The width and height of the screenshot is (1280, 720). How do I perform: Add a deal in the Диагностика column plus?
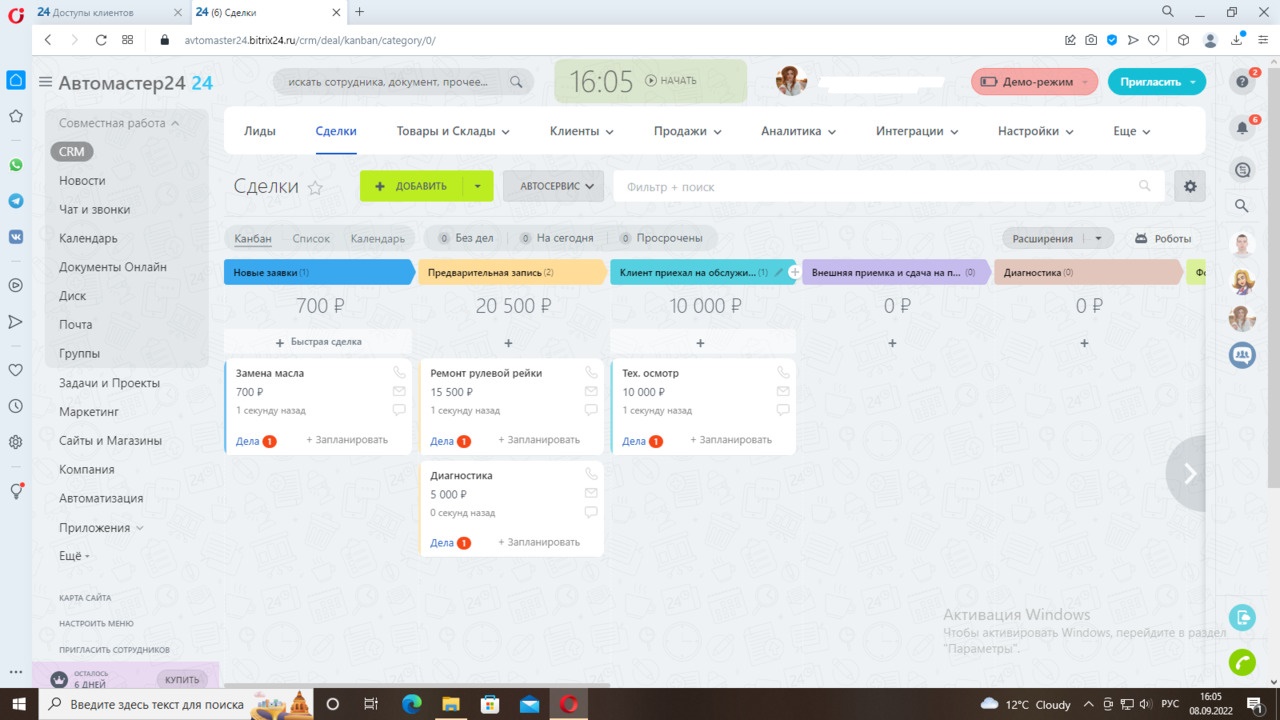tap(1084, 343)
